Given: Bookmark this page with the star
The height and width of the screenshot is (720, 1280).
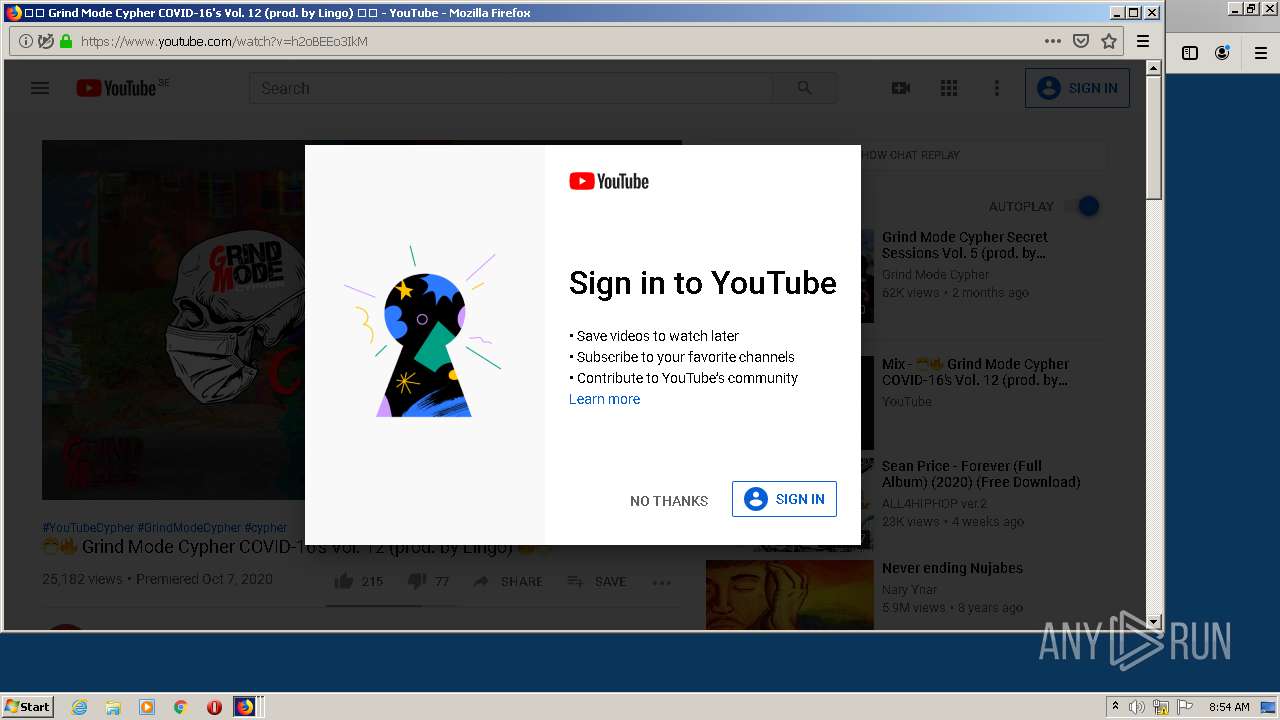Looking at the screenshot, I should click(1109, 41).
